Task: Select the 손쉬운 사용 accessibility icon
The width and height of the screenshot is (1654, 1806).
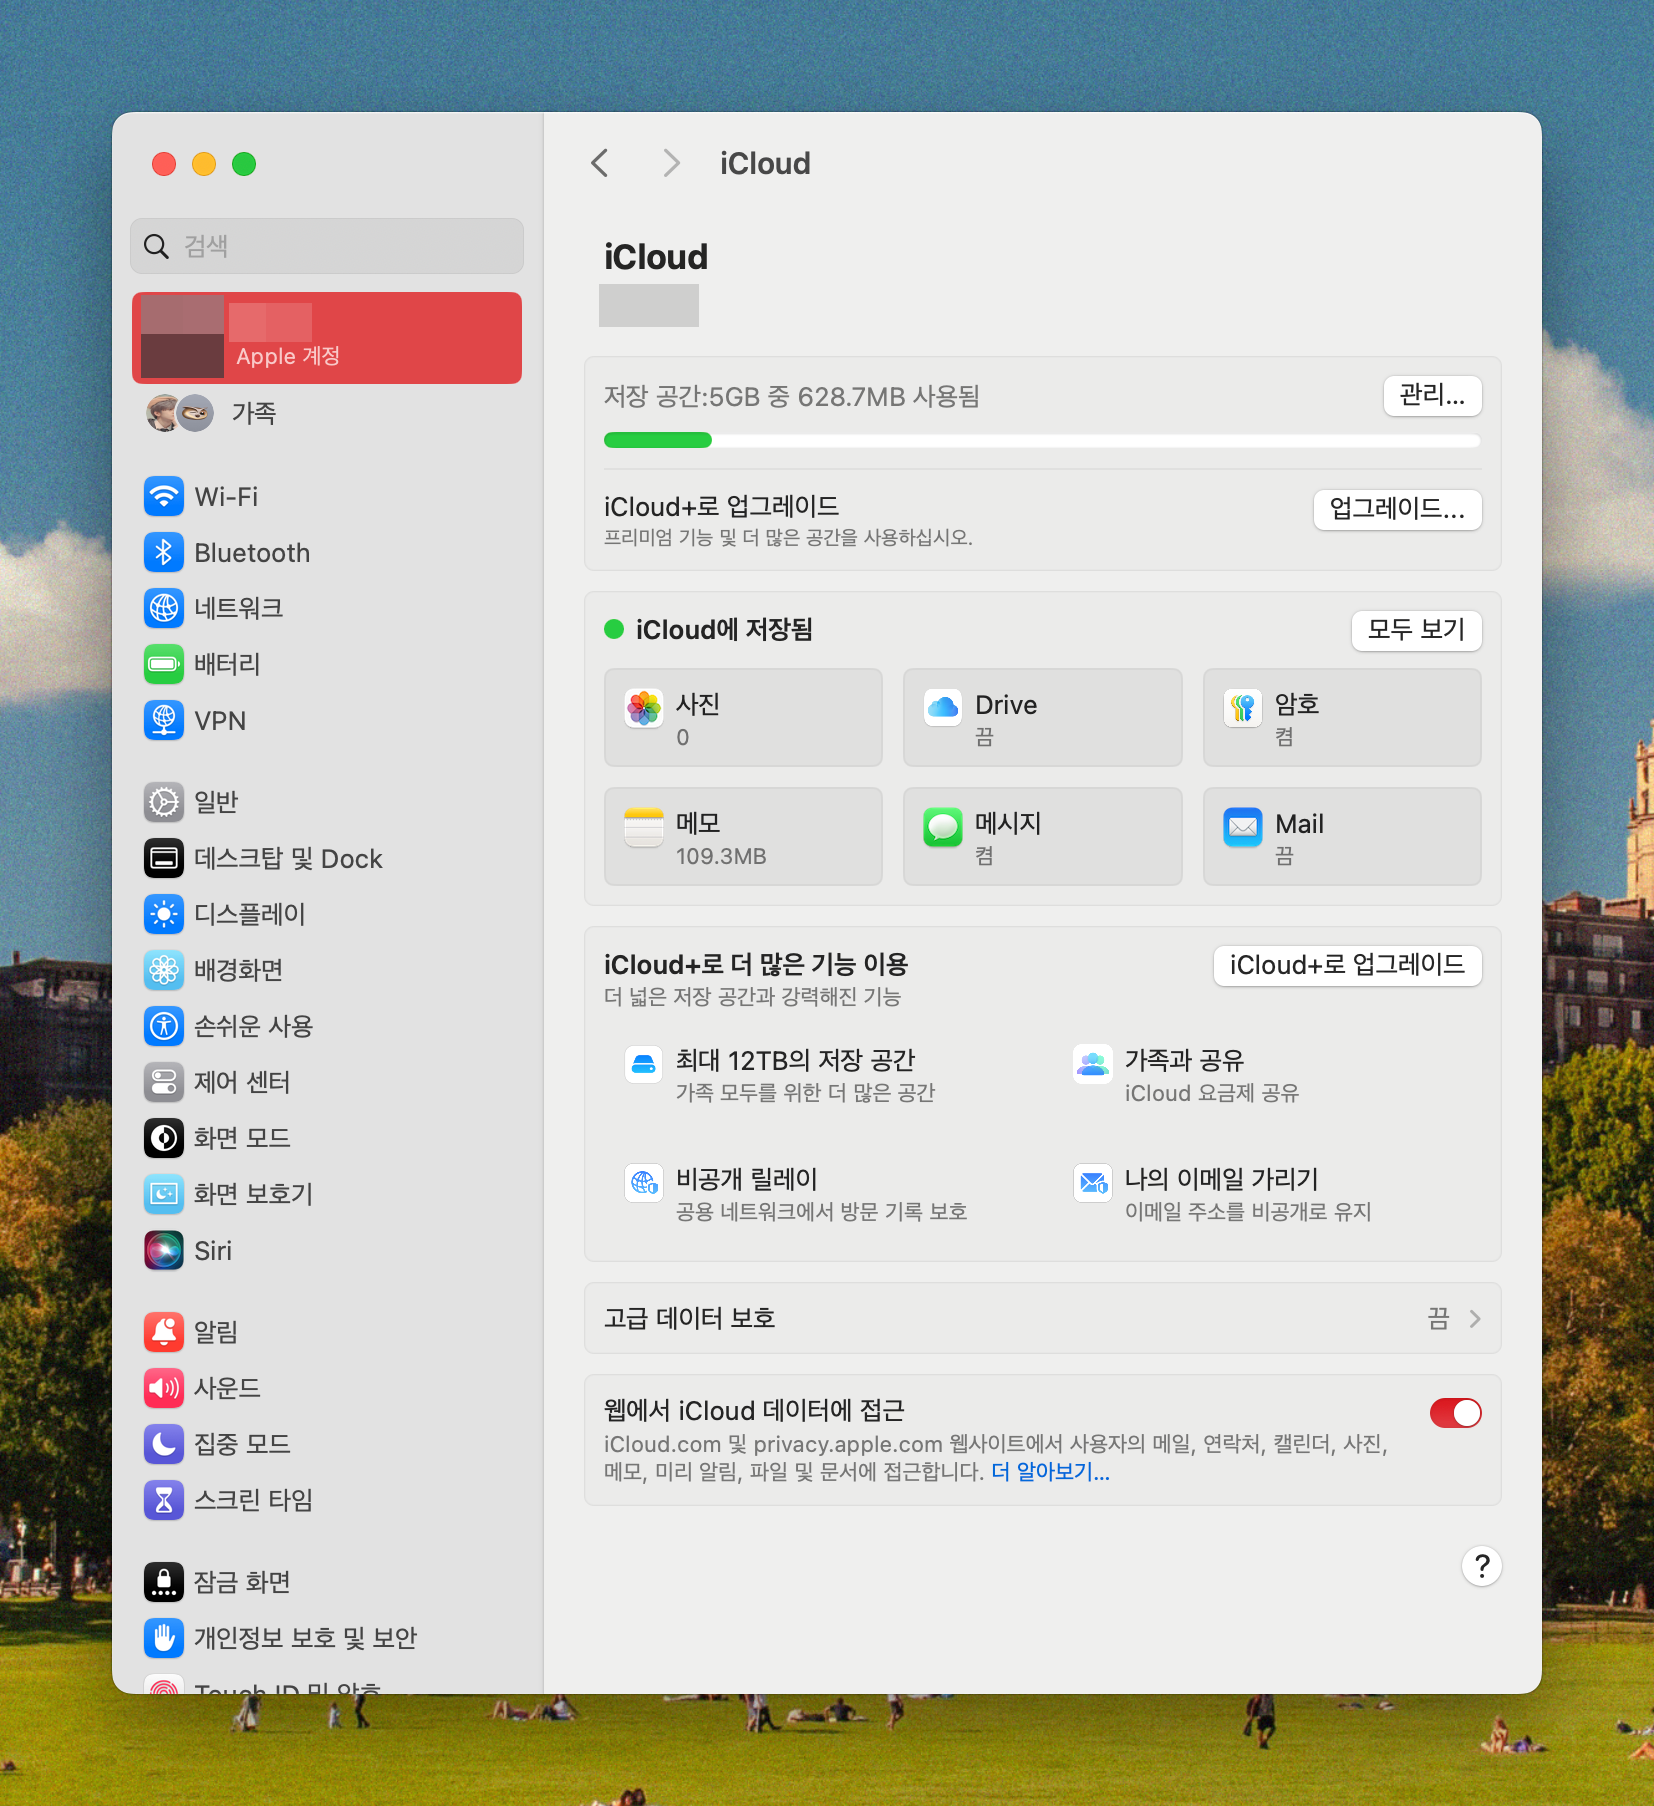Action: point(164,1026)
